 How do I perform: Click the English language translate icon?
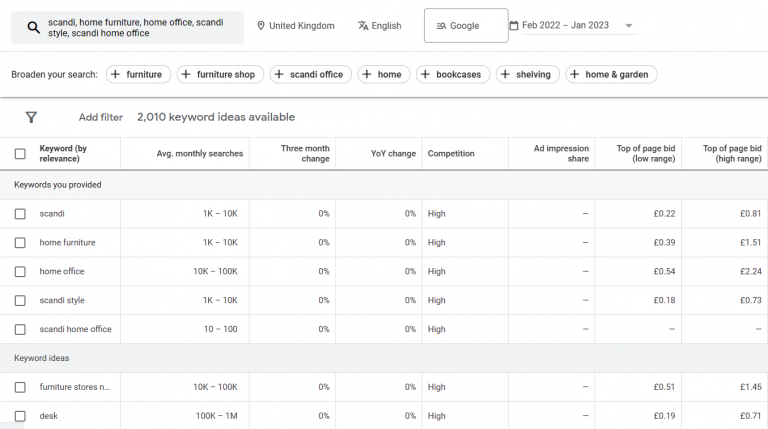point(363,26)
